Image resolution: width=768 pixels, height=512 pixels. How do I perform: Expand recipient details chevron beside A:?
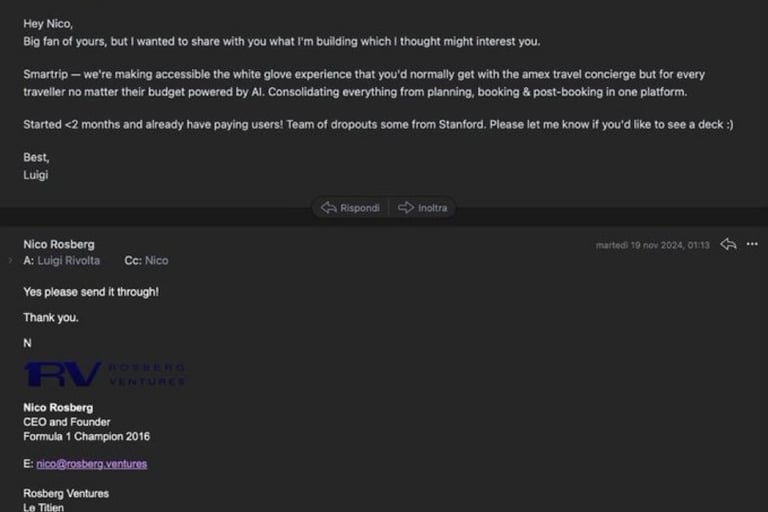[10, 261]
